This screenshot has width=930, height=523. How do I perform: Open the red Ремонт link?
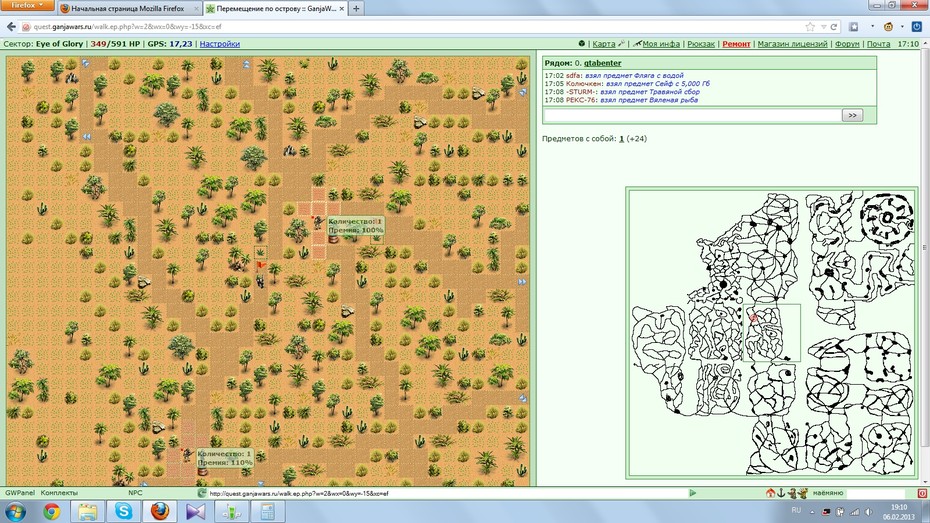pos(736,44)
